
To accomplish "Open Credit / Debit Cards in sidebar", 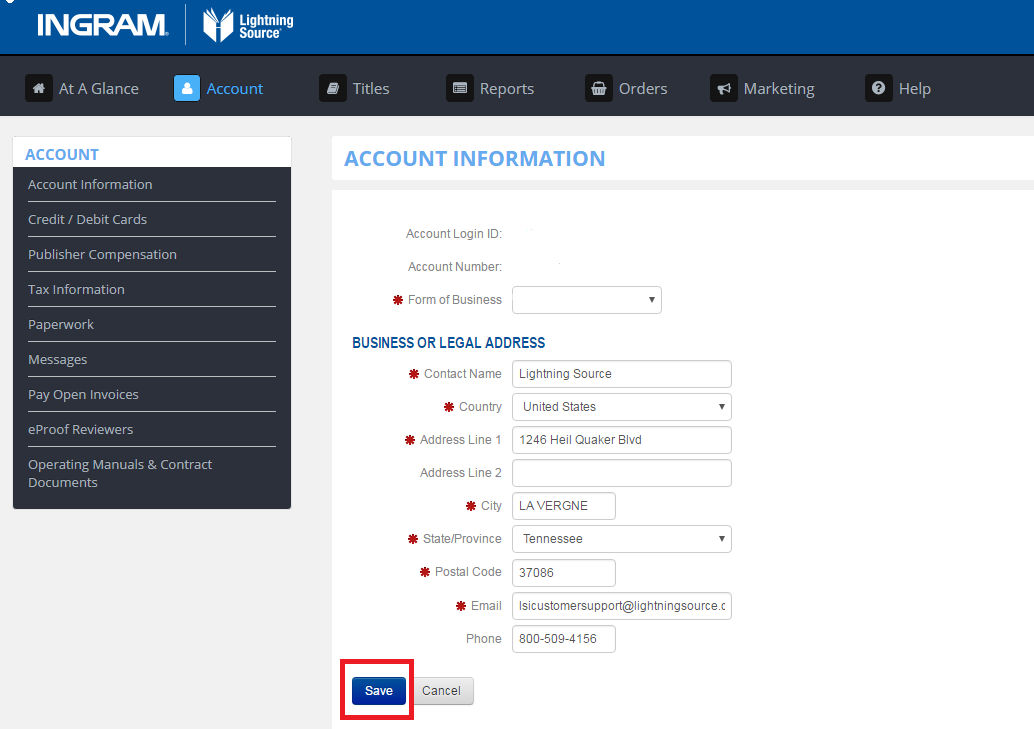I will [x=88, y=219].
